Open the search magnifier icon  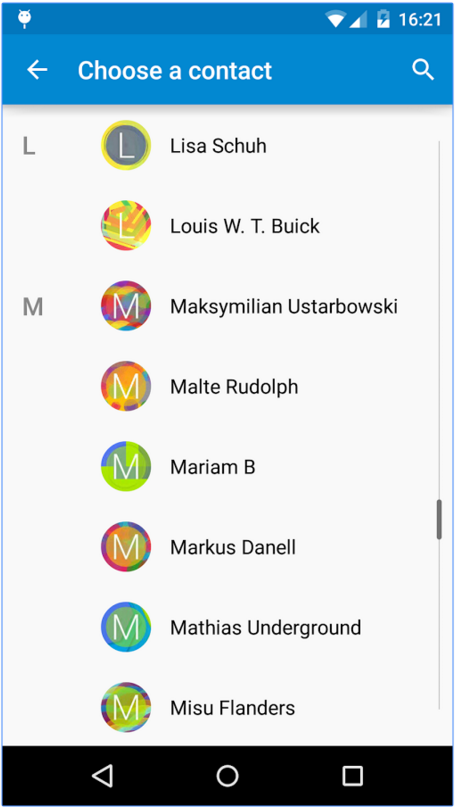coord(423,69)
